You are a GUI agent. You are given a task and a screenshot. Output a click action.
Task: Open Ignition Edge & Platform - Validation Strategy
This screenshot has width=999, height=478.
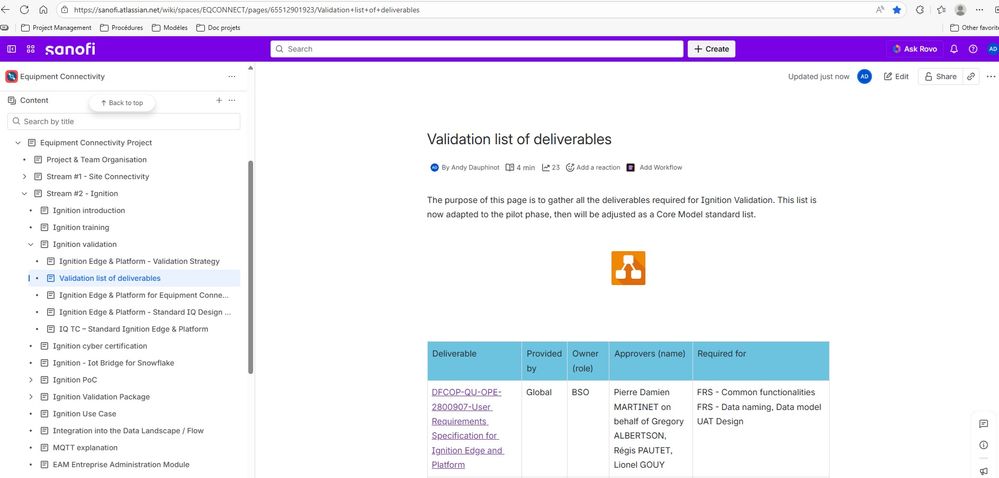click(x=139, y=261)
